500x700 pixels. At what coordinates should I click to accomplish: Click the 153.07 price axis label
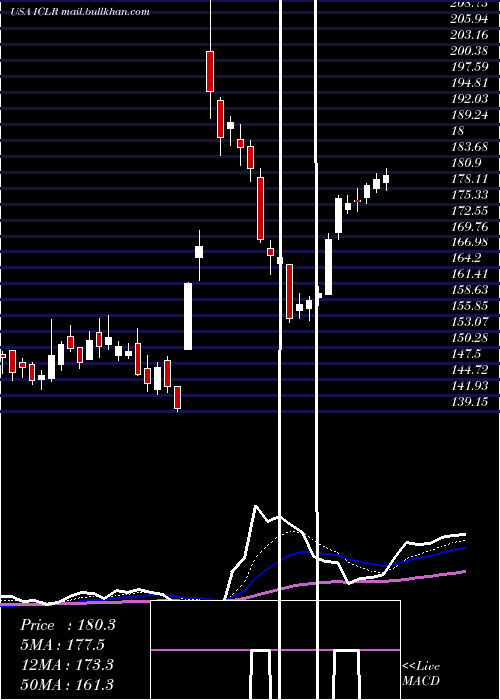point(469,322)
